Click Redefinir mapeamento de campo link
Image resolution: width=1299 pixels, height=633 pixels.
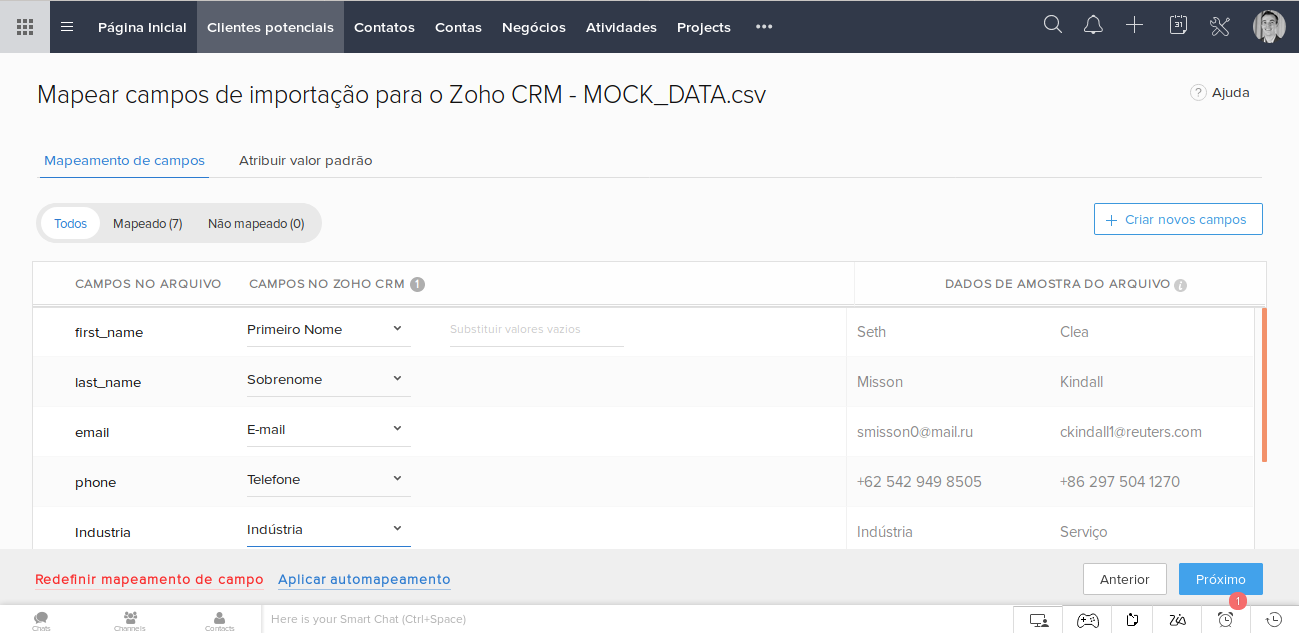coord(149,580)
